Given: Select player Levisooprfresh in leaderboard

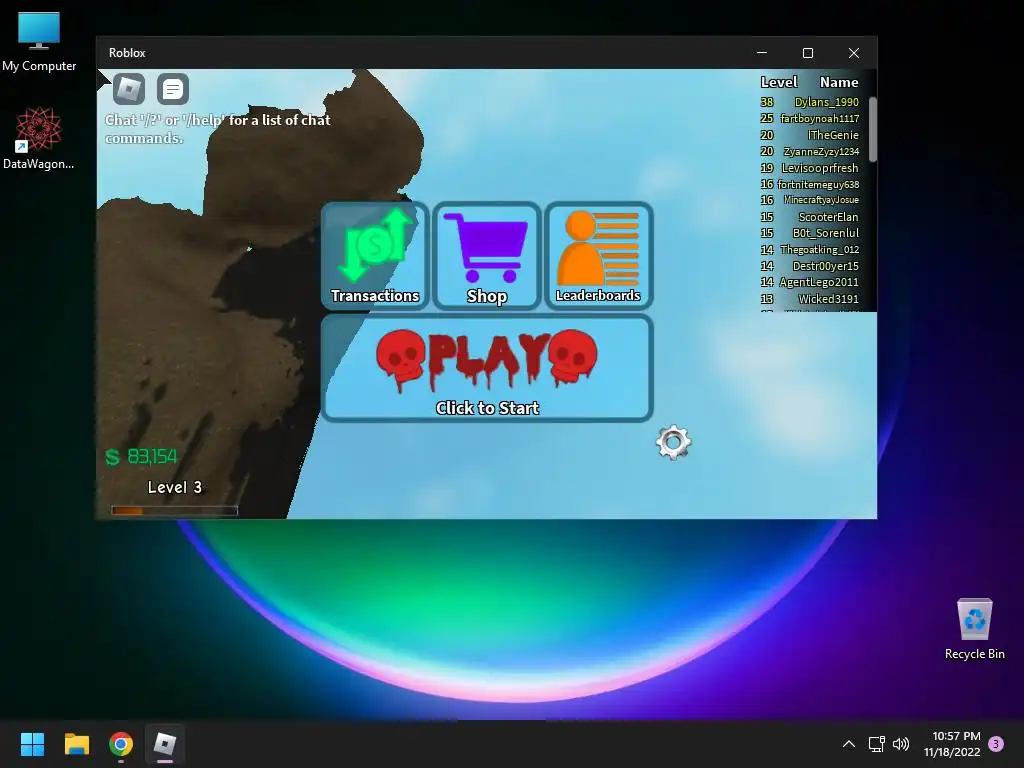Looking at the screenshot, I should (x=820, y=168).
